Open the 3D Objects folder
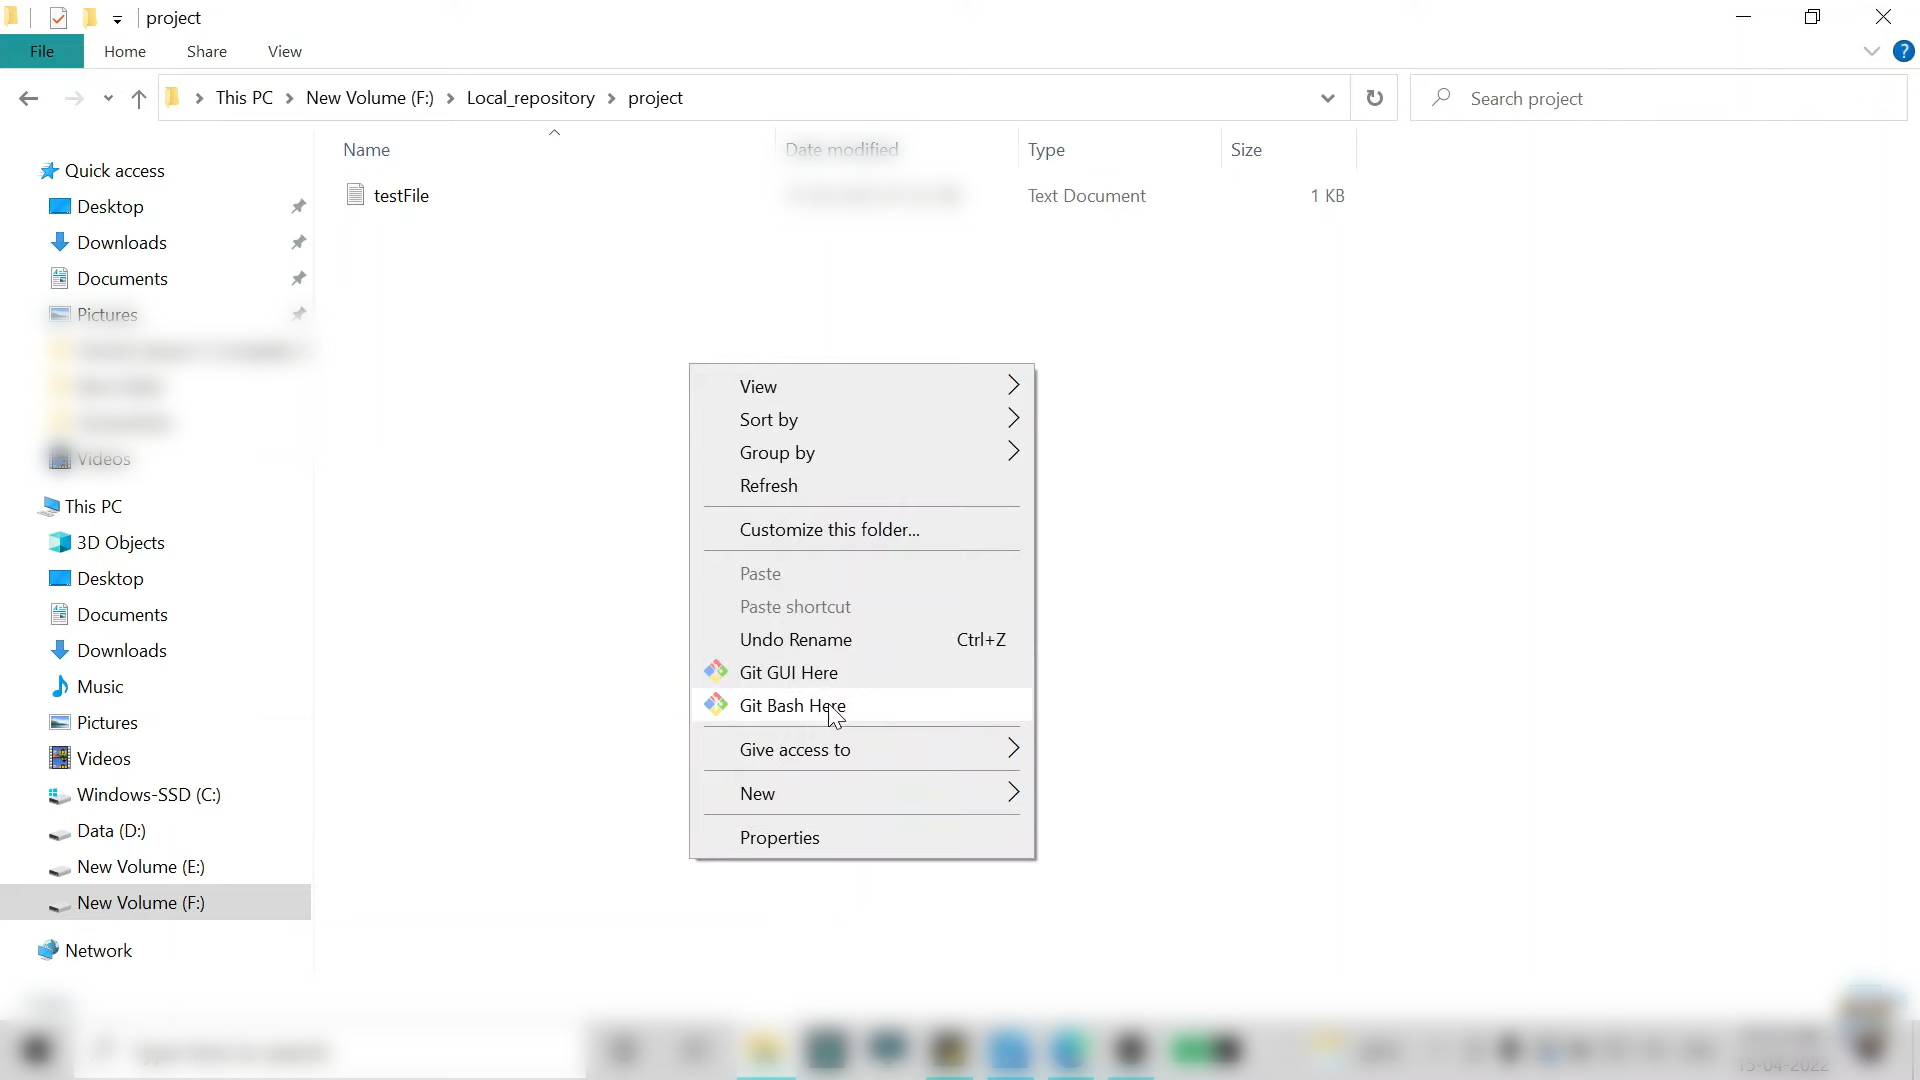 121,543
